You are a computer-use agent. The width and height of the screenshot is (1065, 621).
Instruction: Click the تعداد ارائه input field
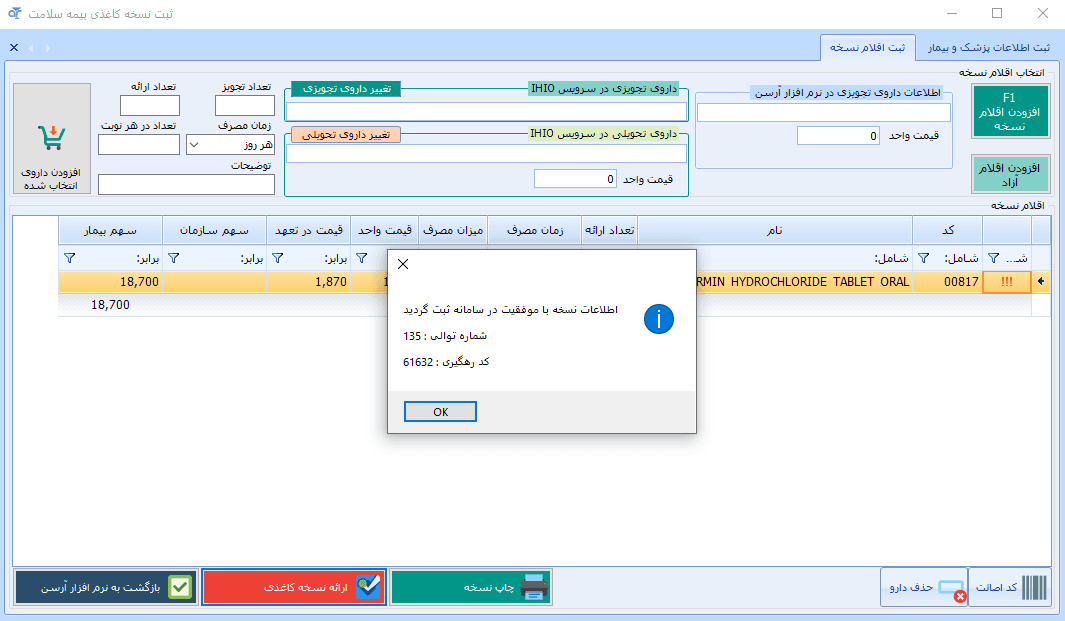[149, 105]
